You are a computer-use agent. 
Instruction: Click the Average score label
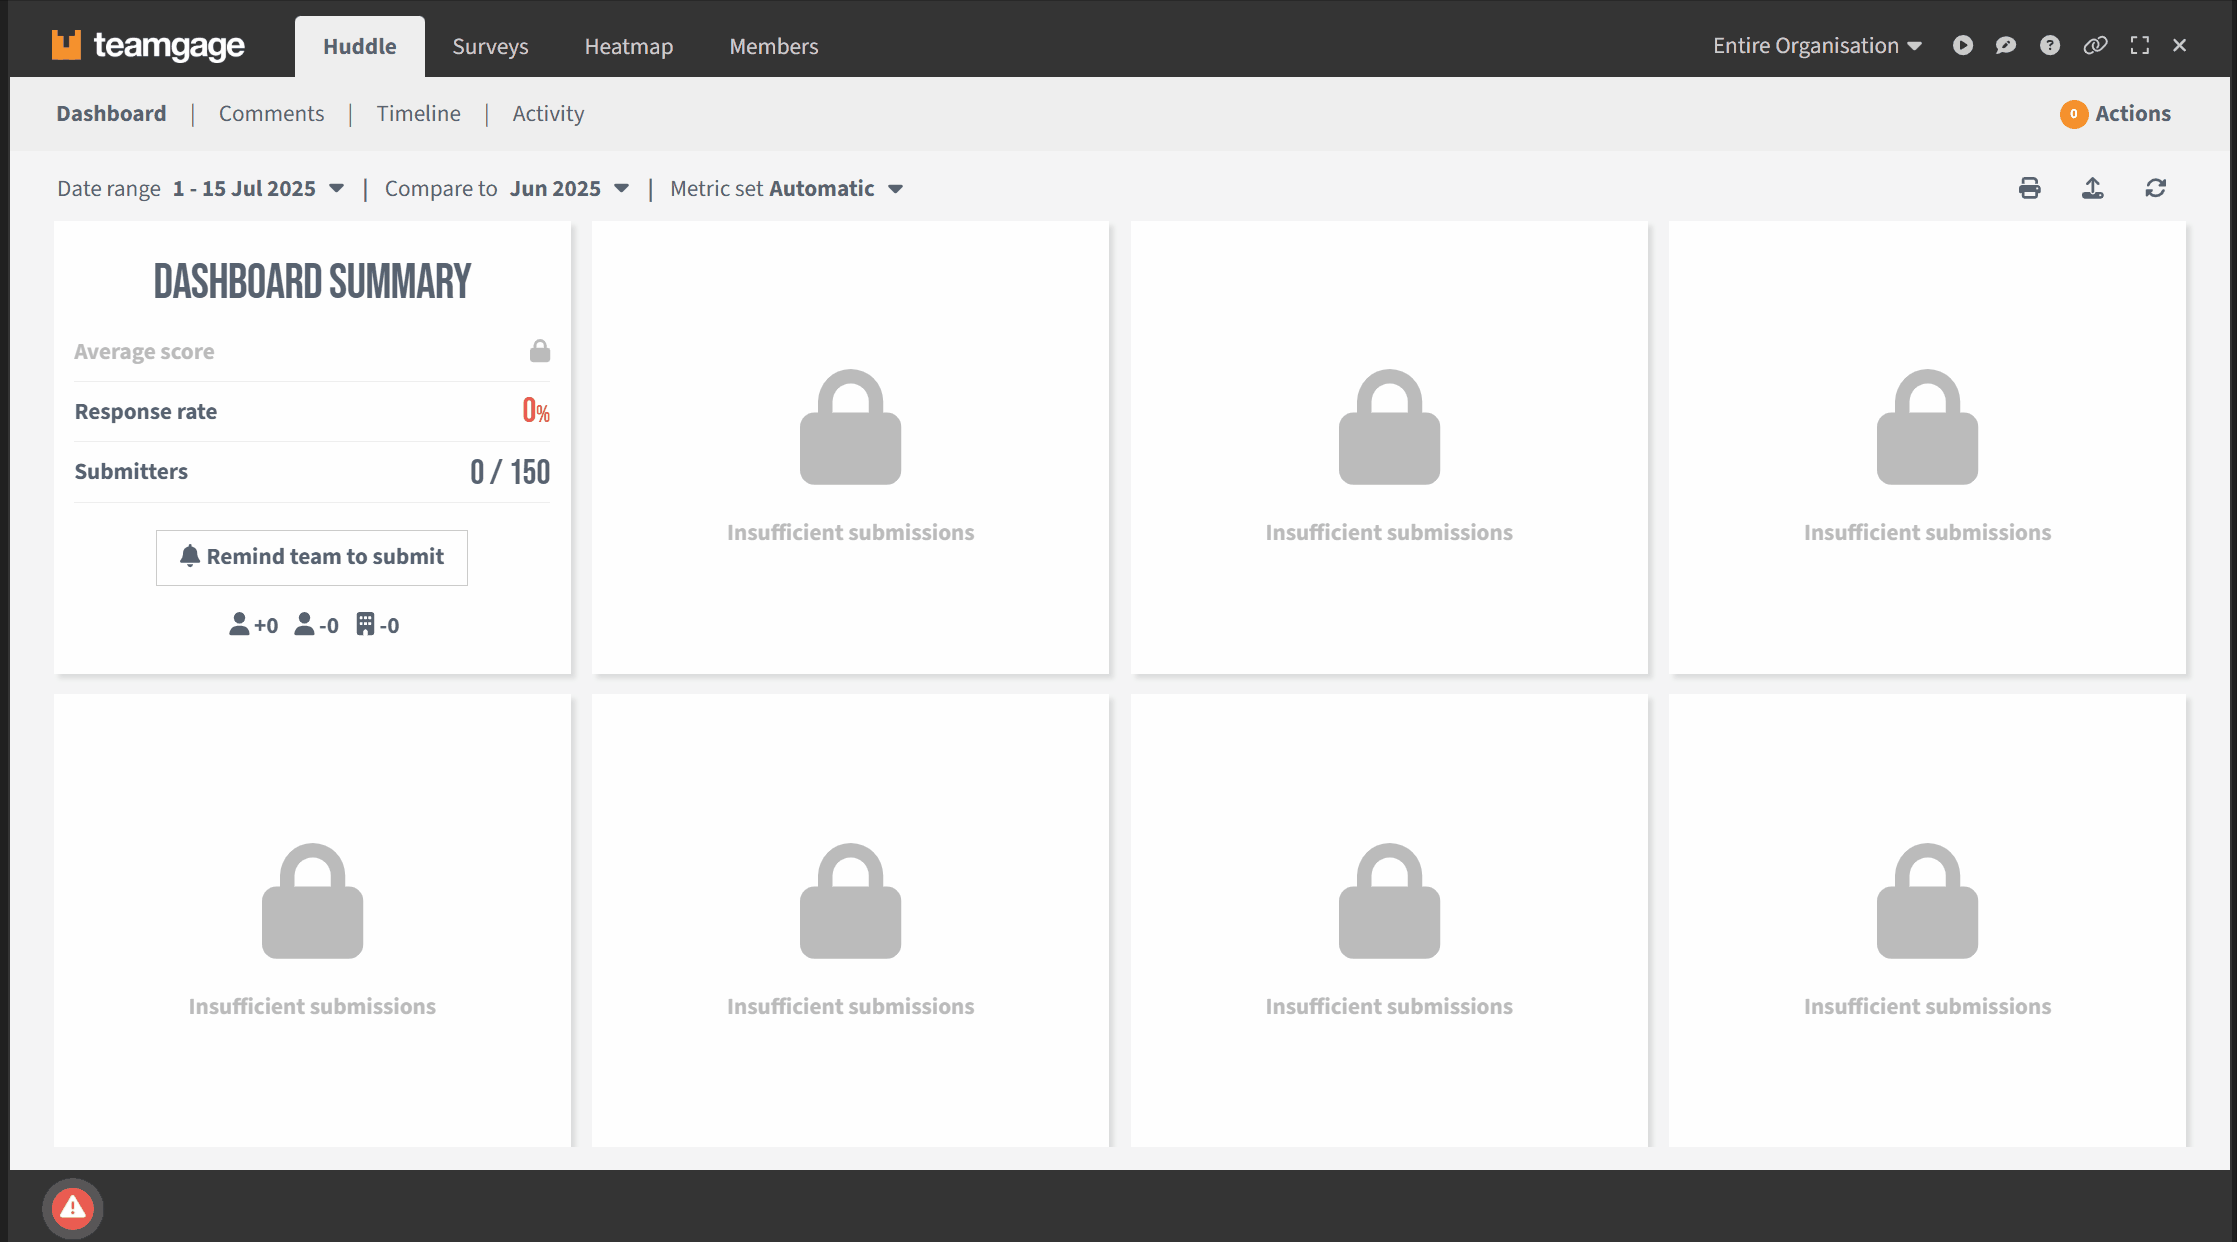(144, 351)
